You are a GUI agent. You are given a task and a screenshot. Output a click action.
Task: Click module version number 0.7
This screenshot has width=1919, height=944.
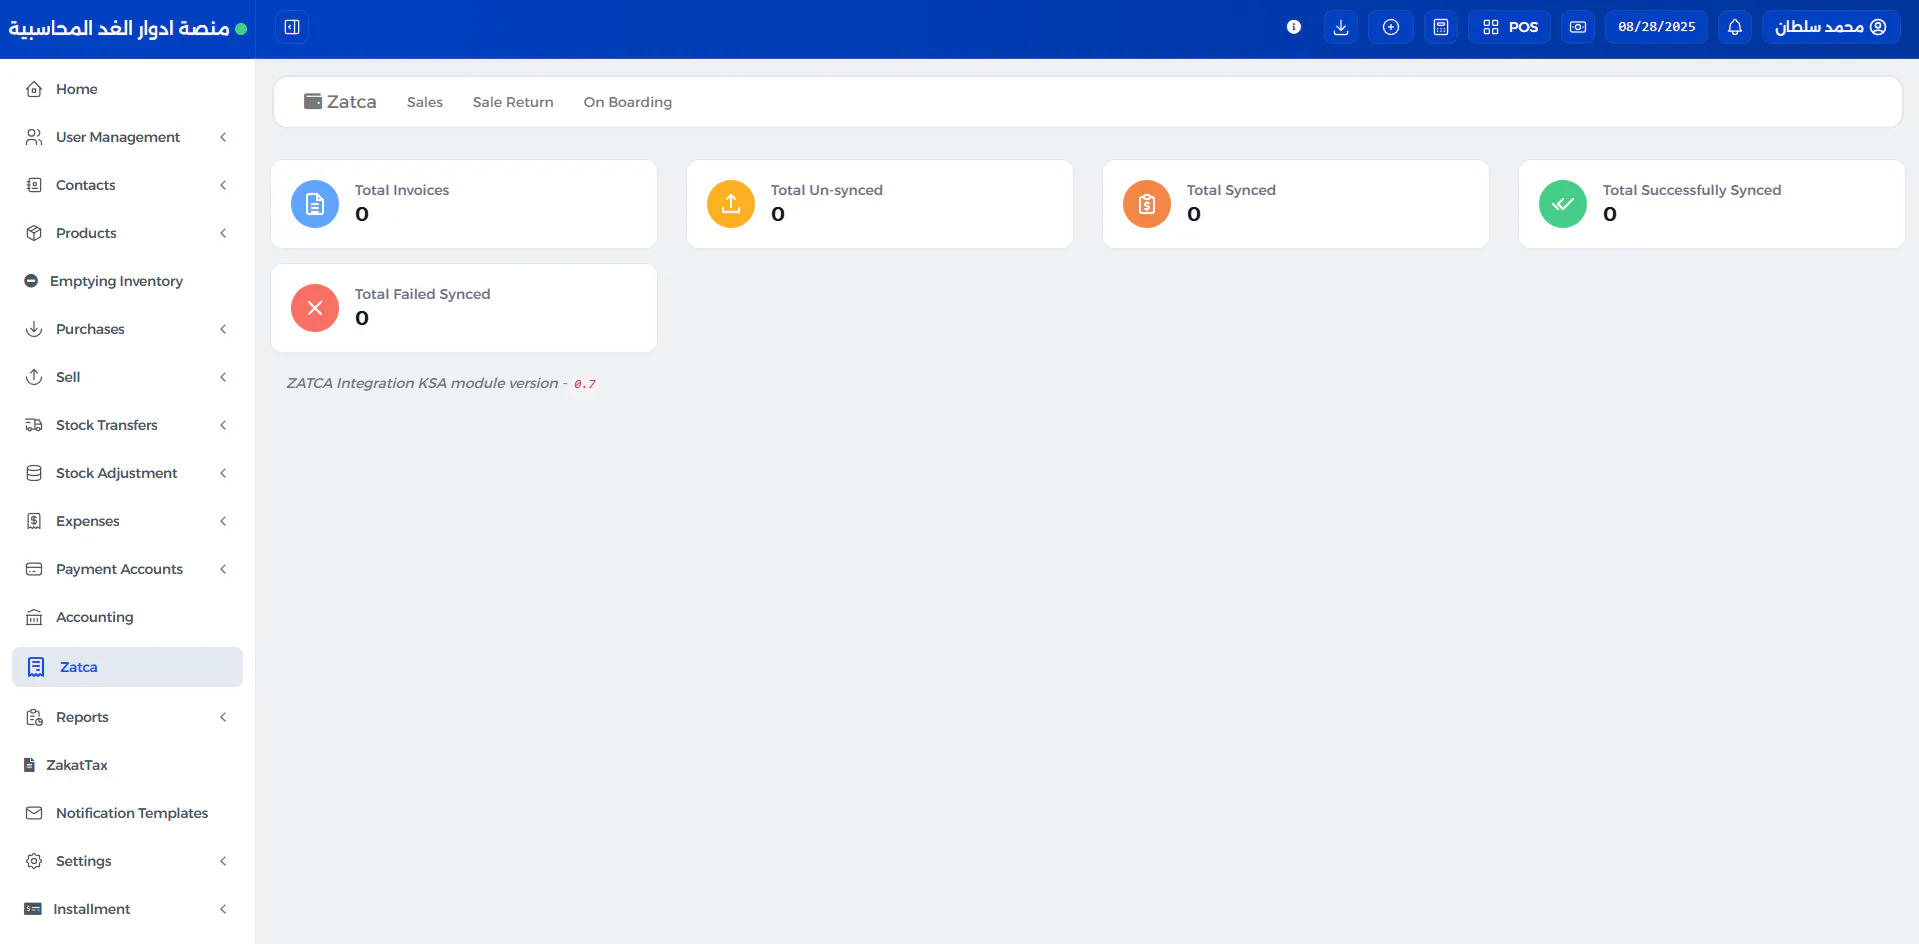tap(585, 384)
